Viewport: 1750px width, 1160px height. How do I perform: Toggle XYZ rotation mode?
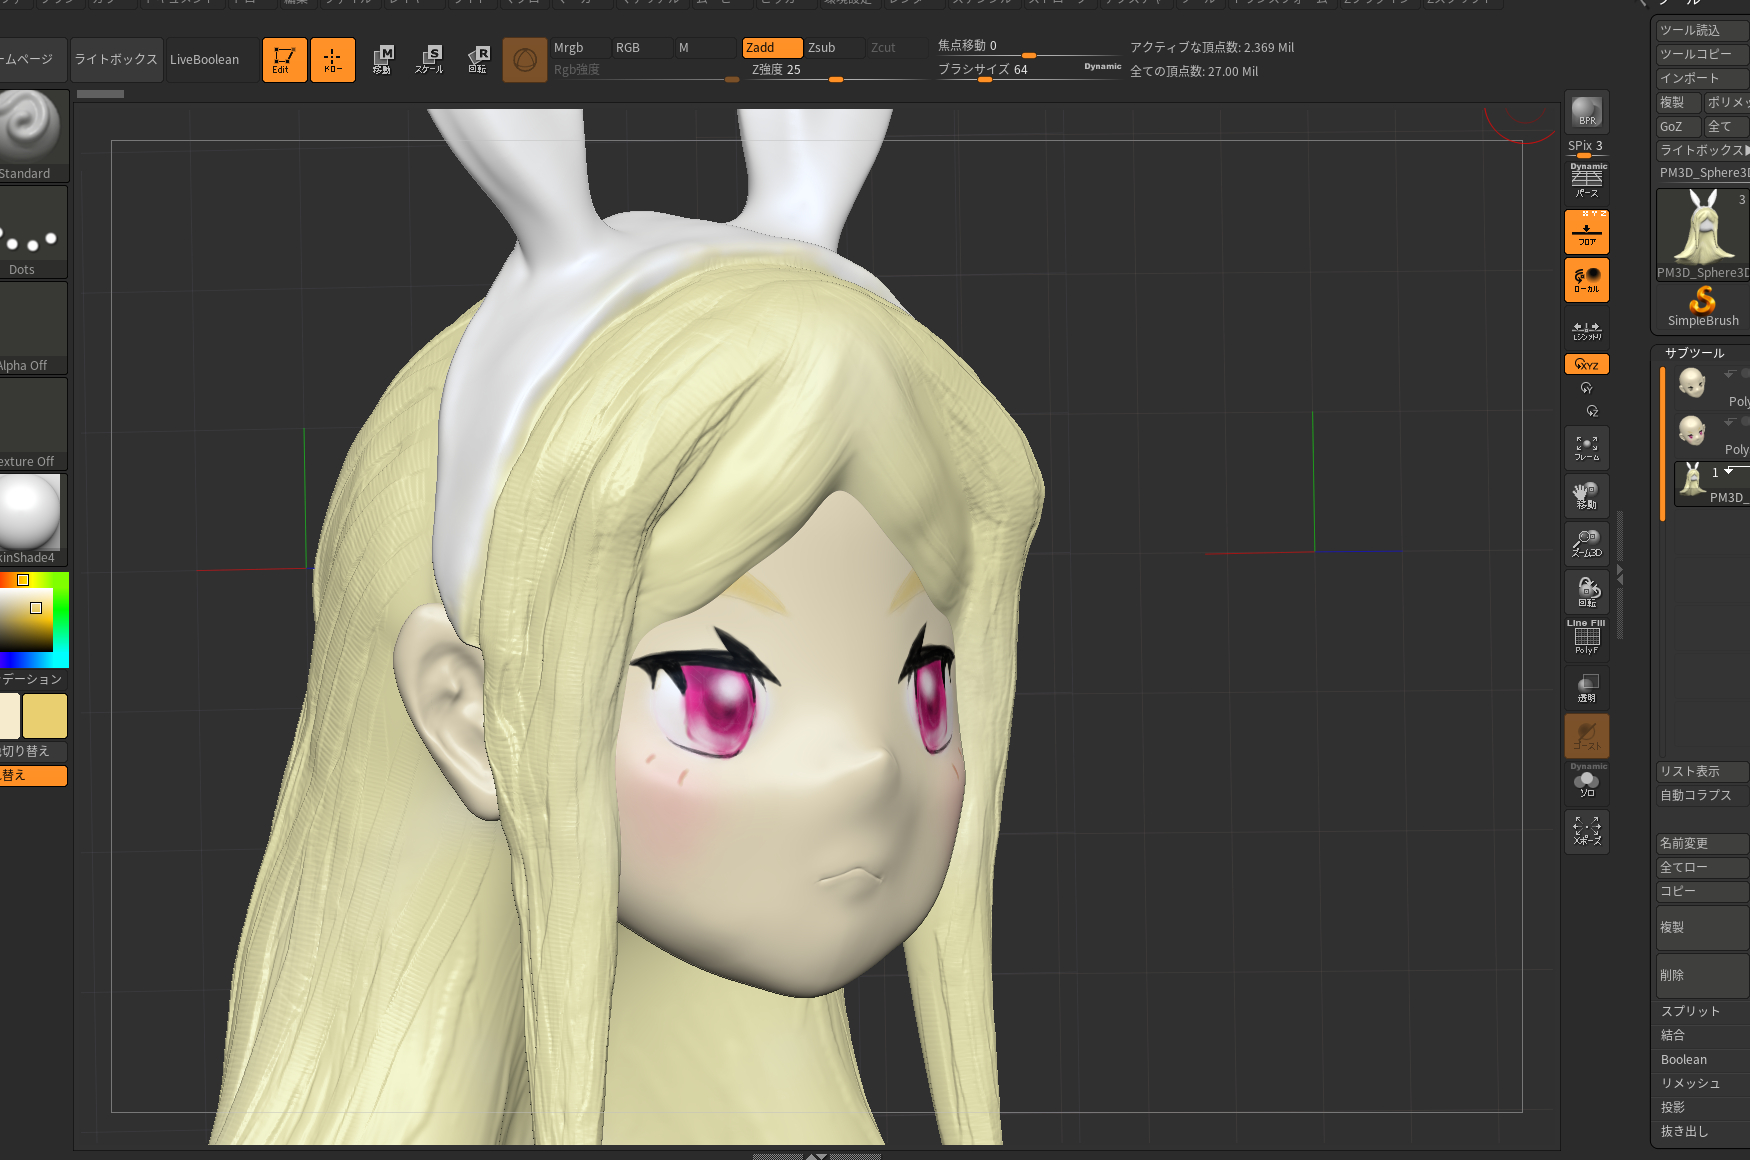[x=1587, y=365]
